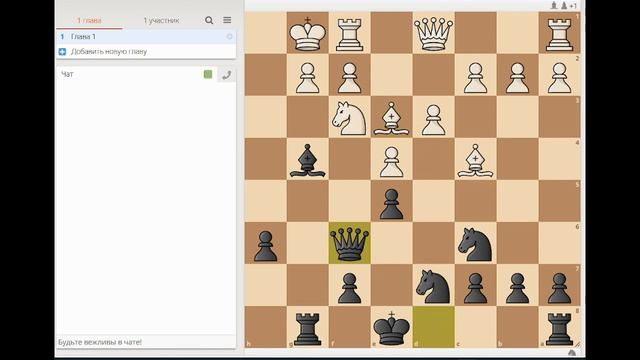
Task: Select the white bishop on e3
Action: click(391, 117)
